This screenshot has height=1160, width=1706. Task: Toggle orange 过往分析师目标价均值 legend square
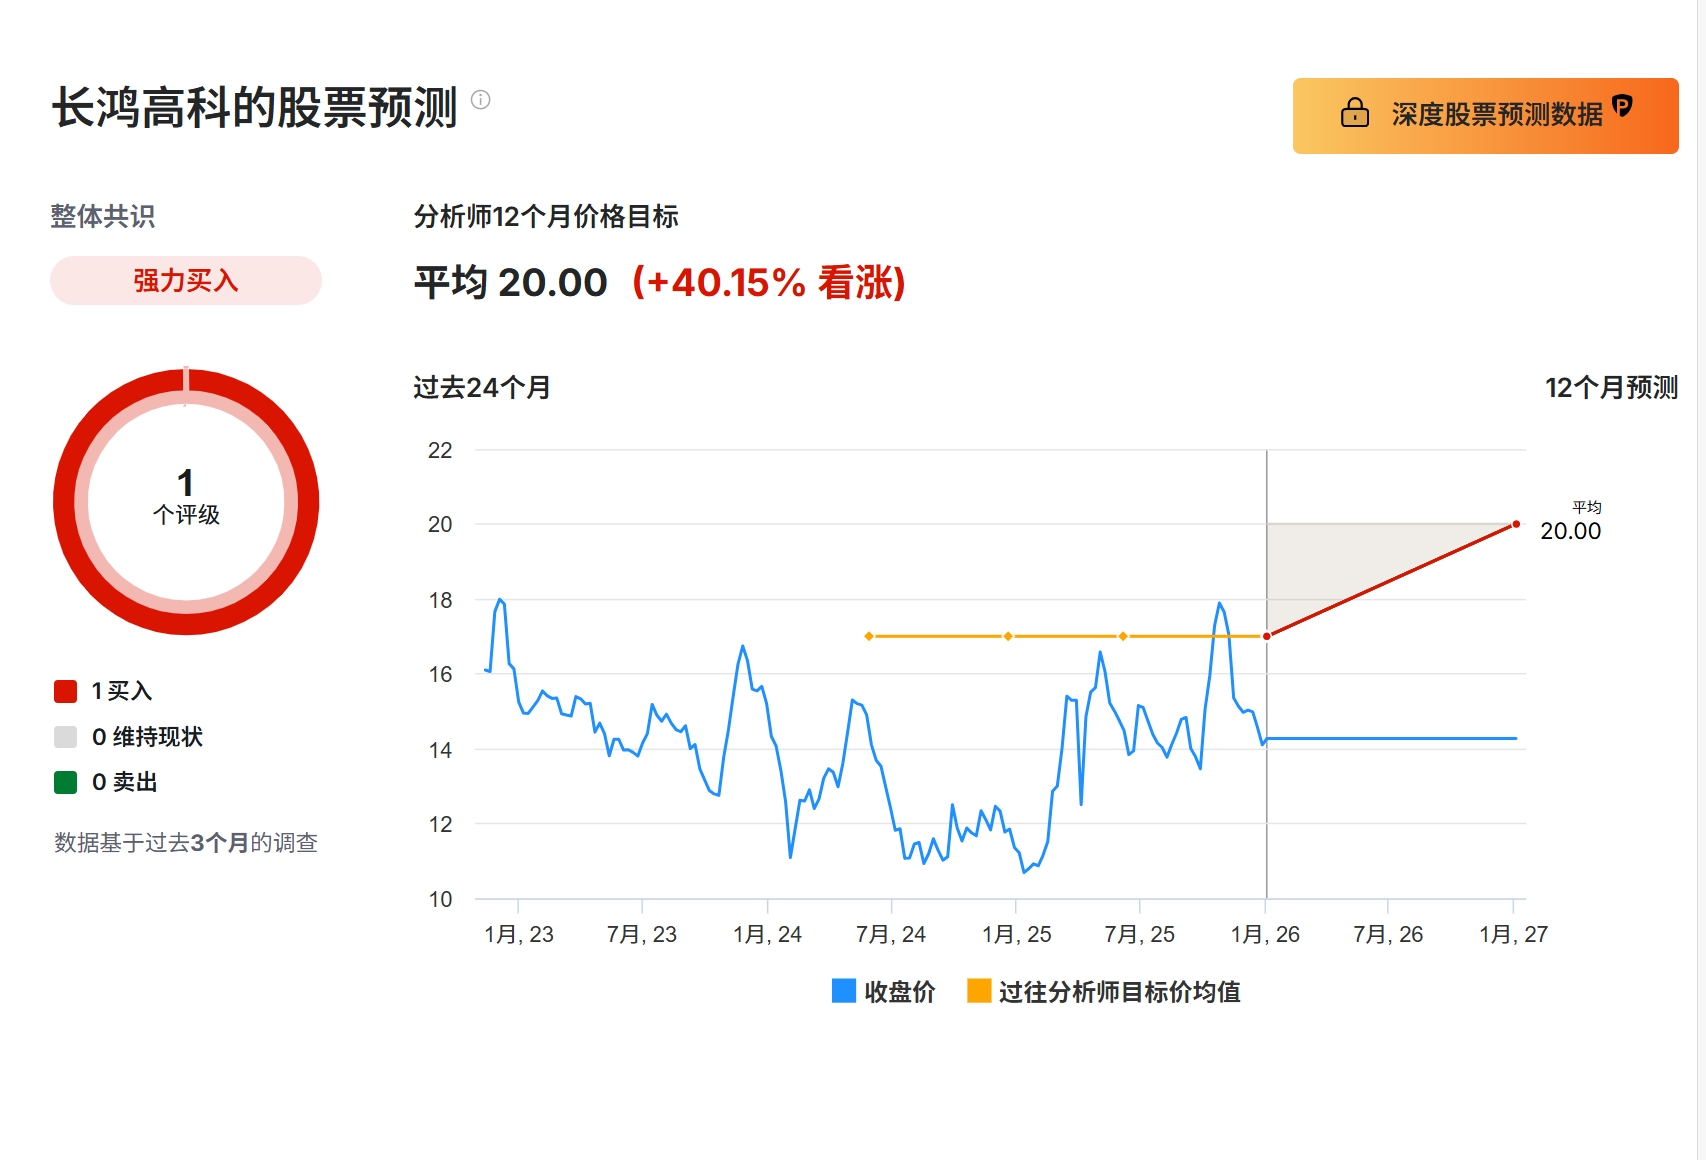[x=979, y=991]
